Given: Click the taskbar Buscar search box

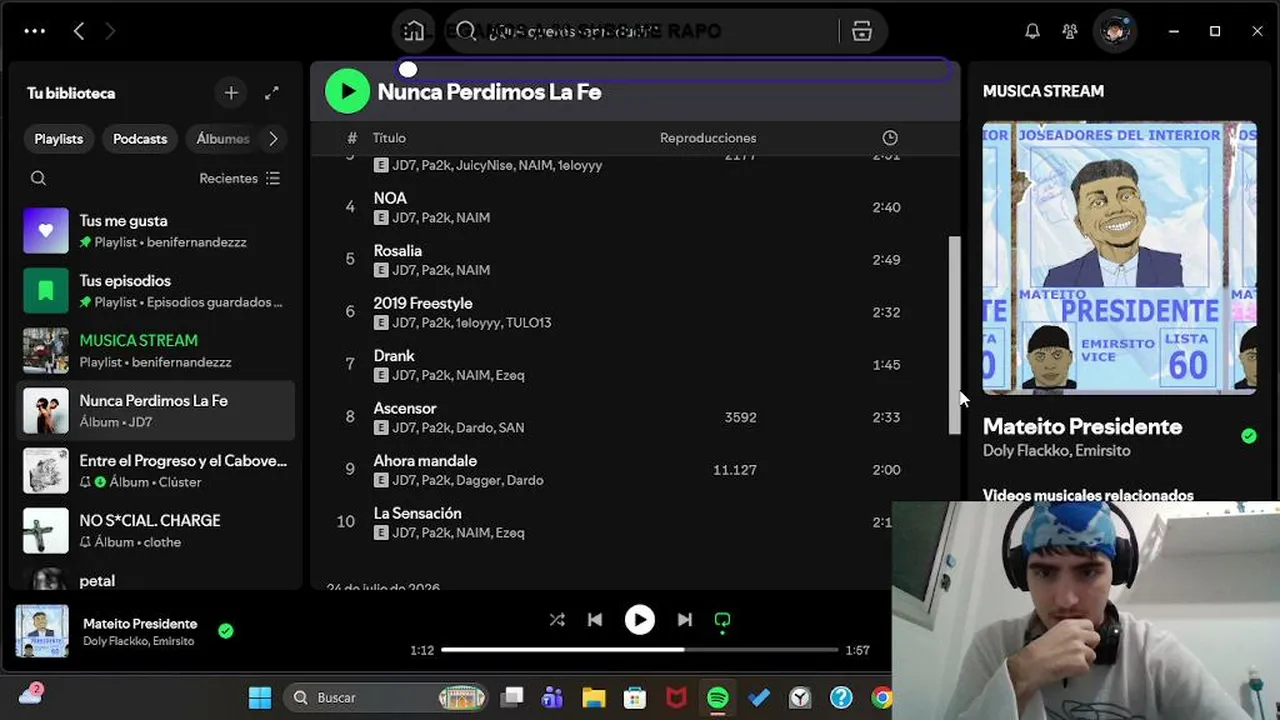Looking at the screenshot, I should (x=387, y=697).
